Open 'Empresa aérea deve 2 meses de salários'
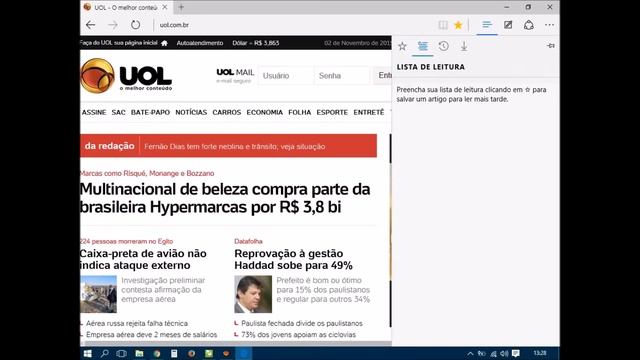Screen dimensions: 640x360 coord(151,335)
